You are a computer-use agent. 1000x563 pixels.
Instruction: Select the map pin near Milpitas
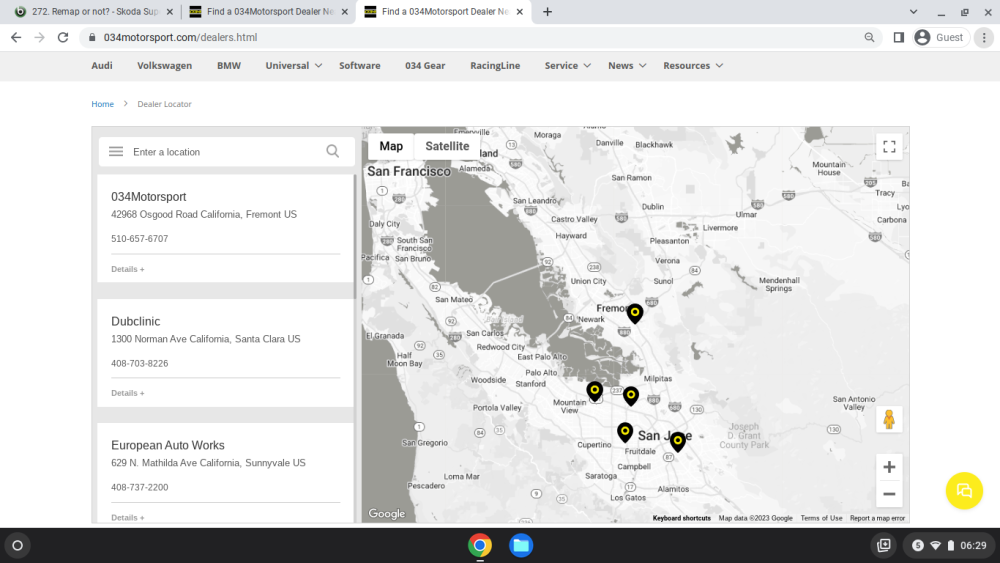click(x=631, y=396)
